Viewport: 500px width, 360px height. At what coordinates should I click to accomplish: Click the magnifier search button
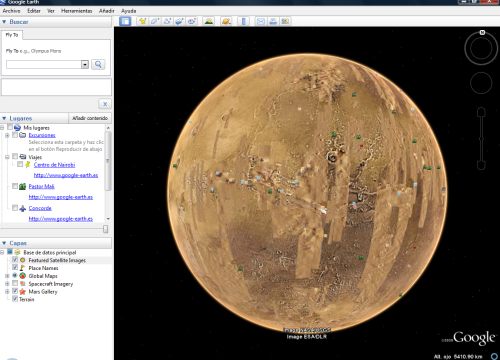[x=98, y=64]
